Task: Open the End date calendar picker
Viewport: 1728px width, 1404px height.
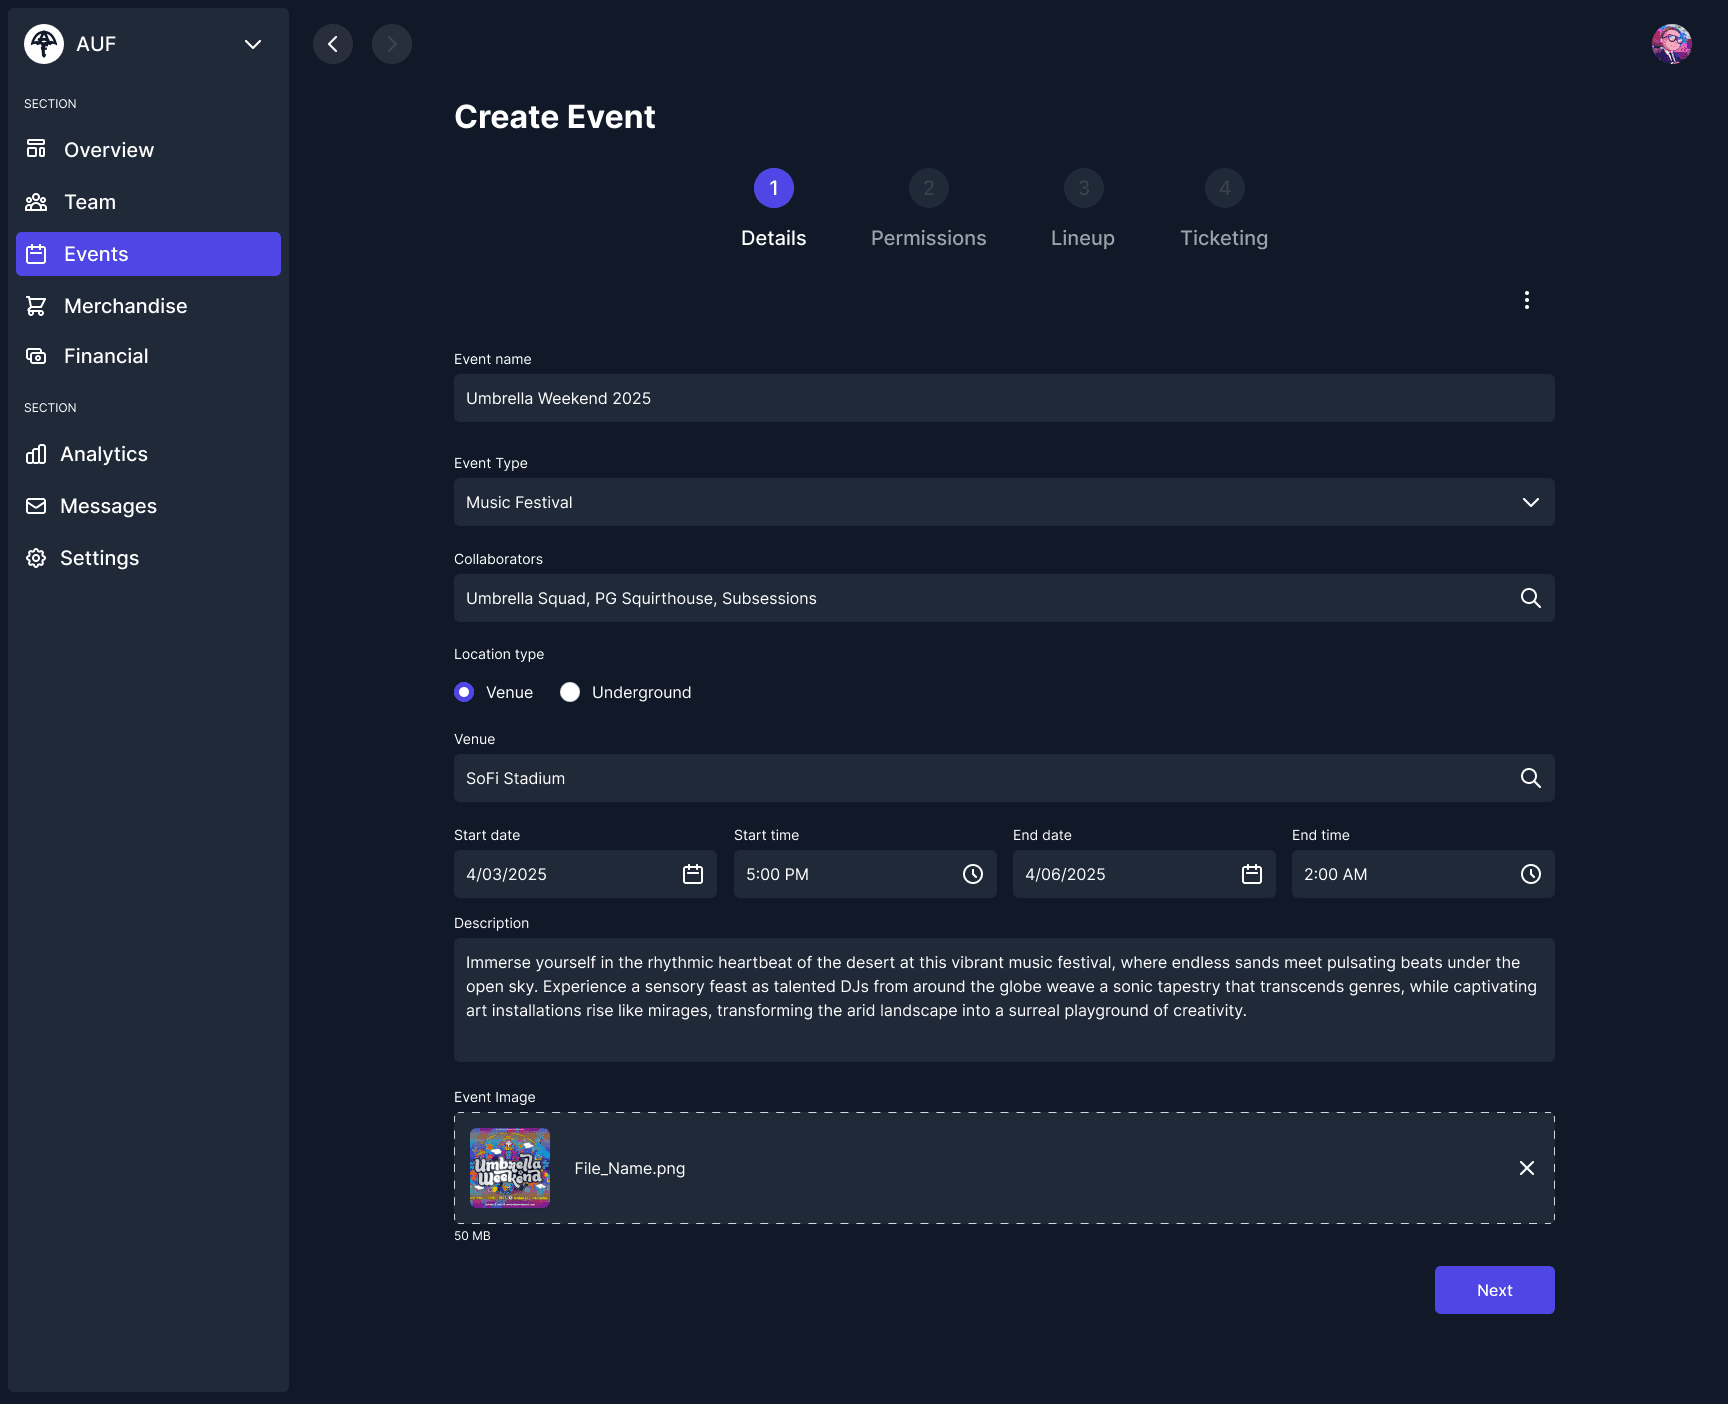Action: pyautogui.click(x=1251, y=874)
